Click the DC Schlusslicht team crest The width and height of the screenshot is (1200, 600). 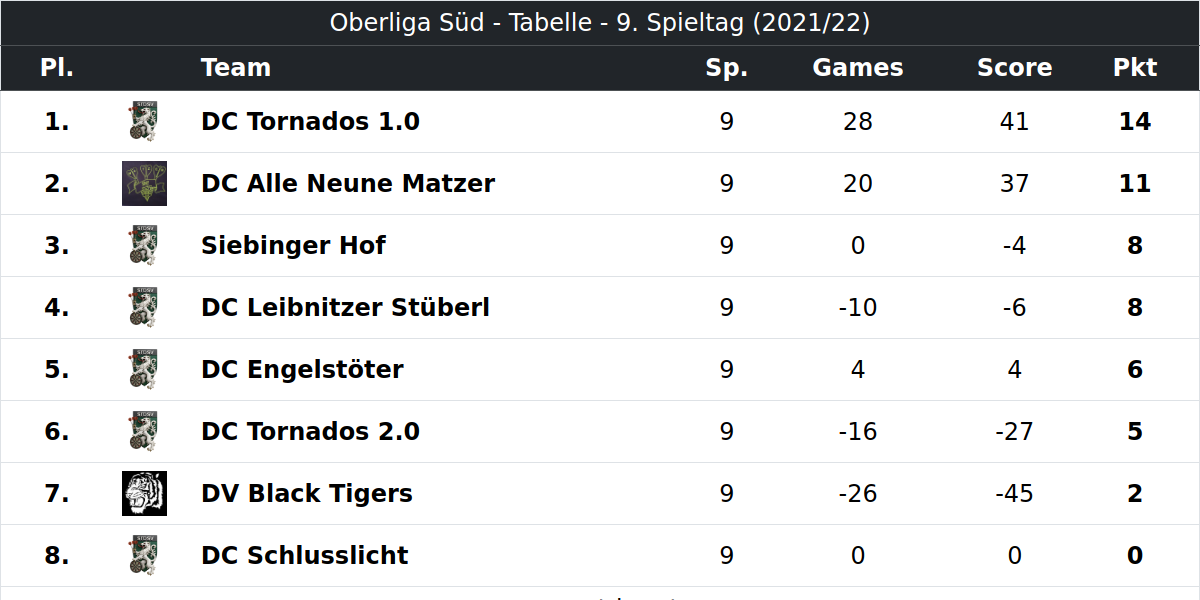pos(144,555)
